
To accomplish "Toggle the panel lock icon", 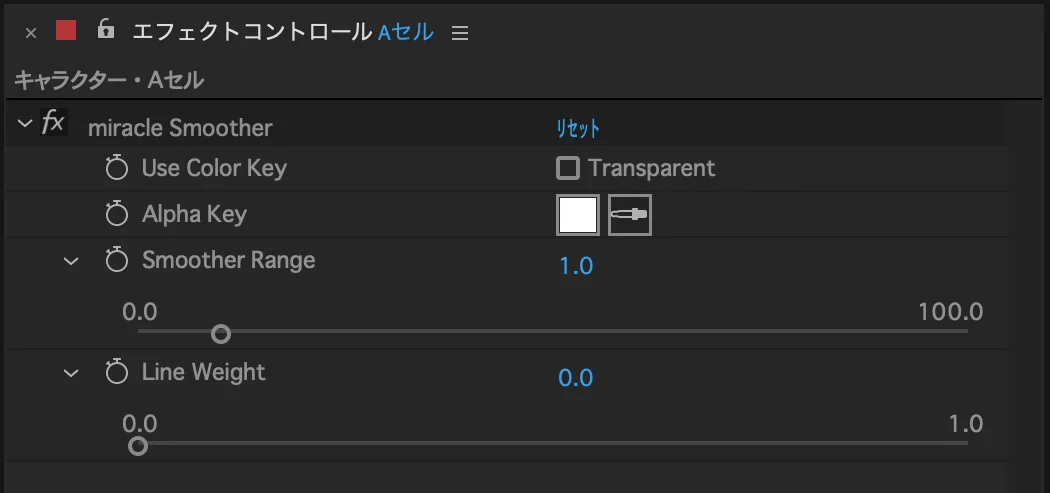I will tap(105, 29).
